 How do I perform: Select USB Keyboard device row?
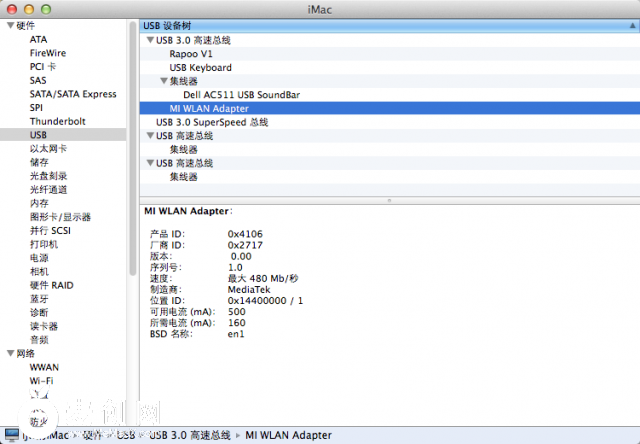coord(200,68)
